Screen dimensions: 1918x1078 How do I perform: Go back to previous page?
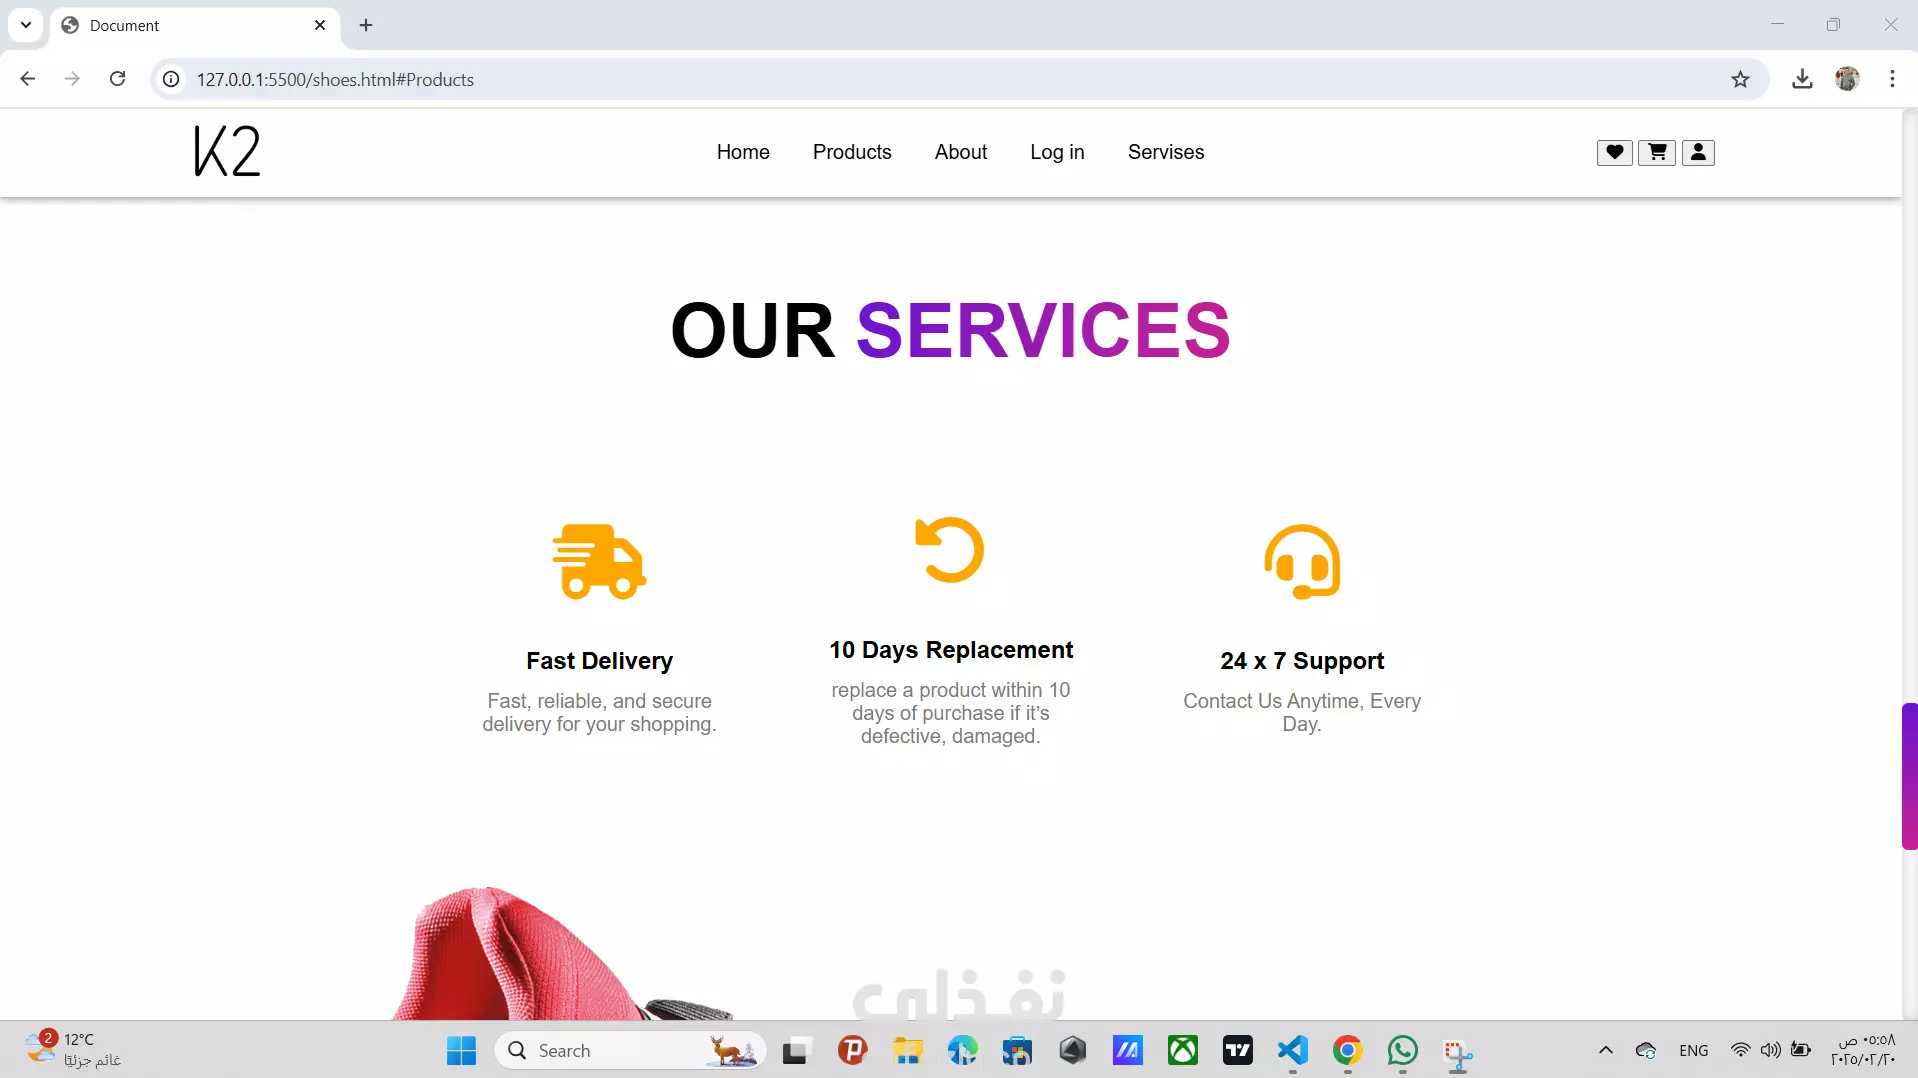28,79
